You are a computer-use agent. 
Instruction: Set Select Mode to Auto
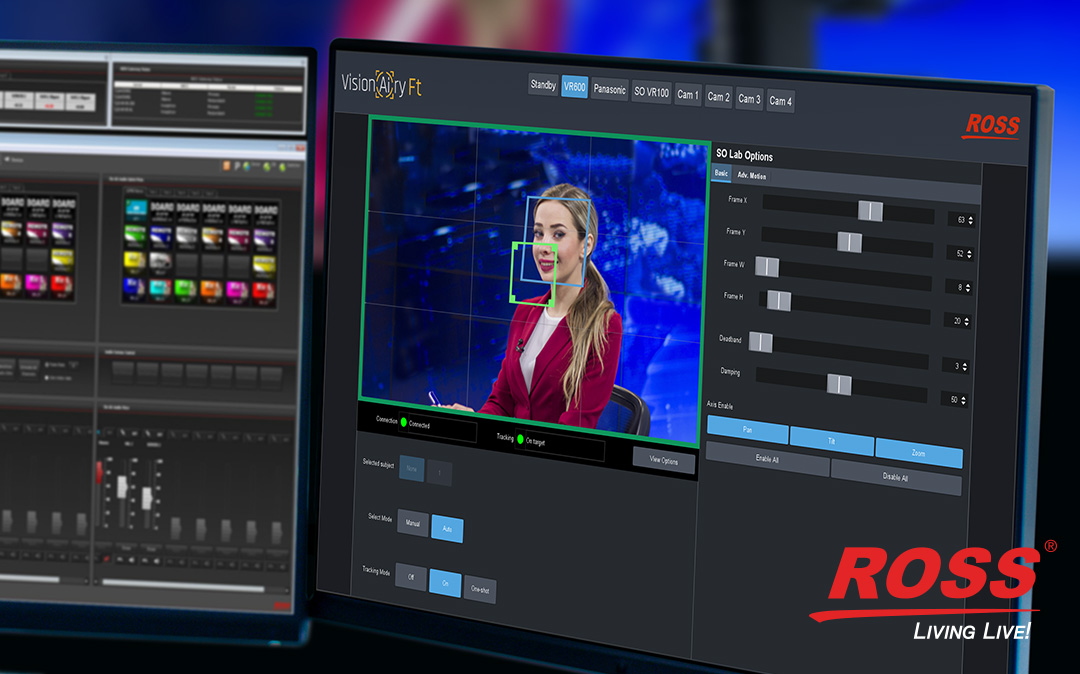447,529
